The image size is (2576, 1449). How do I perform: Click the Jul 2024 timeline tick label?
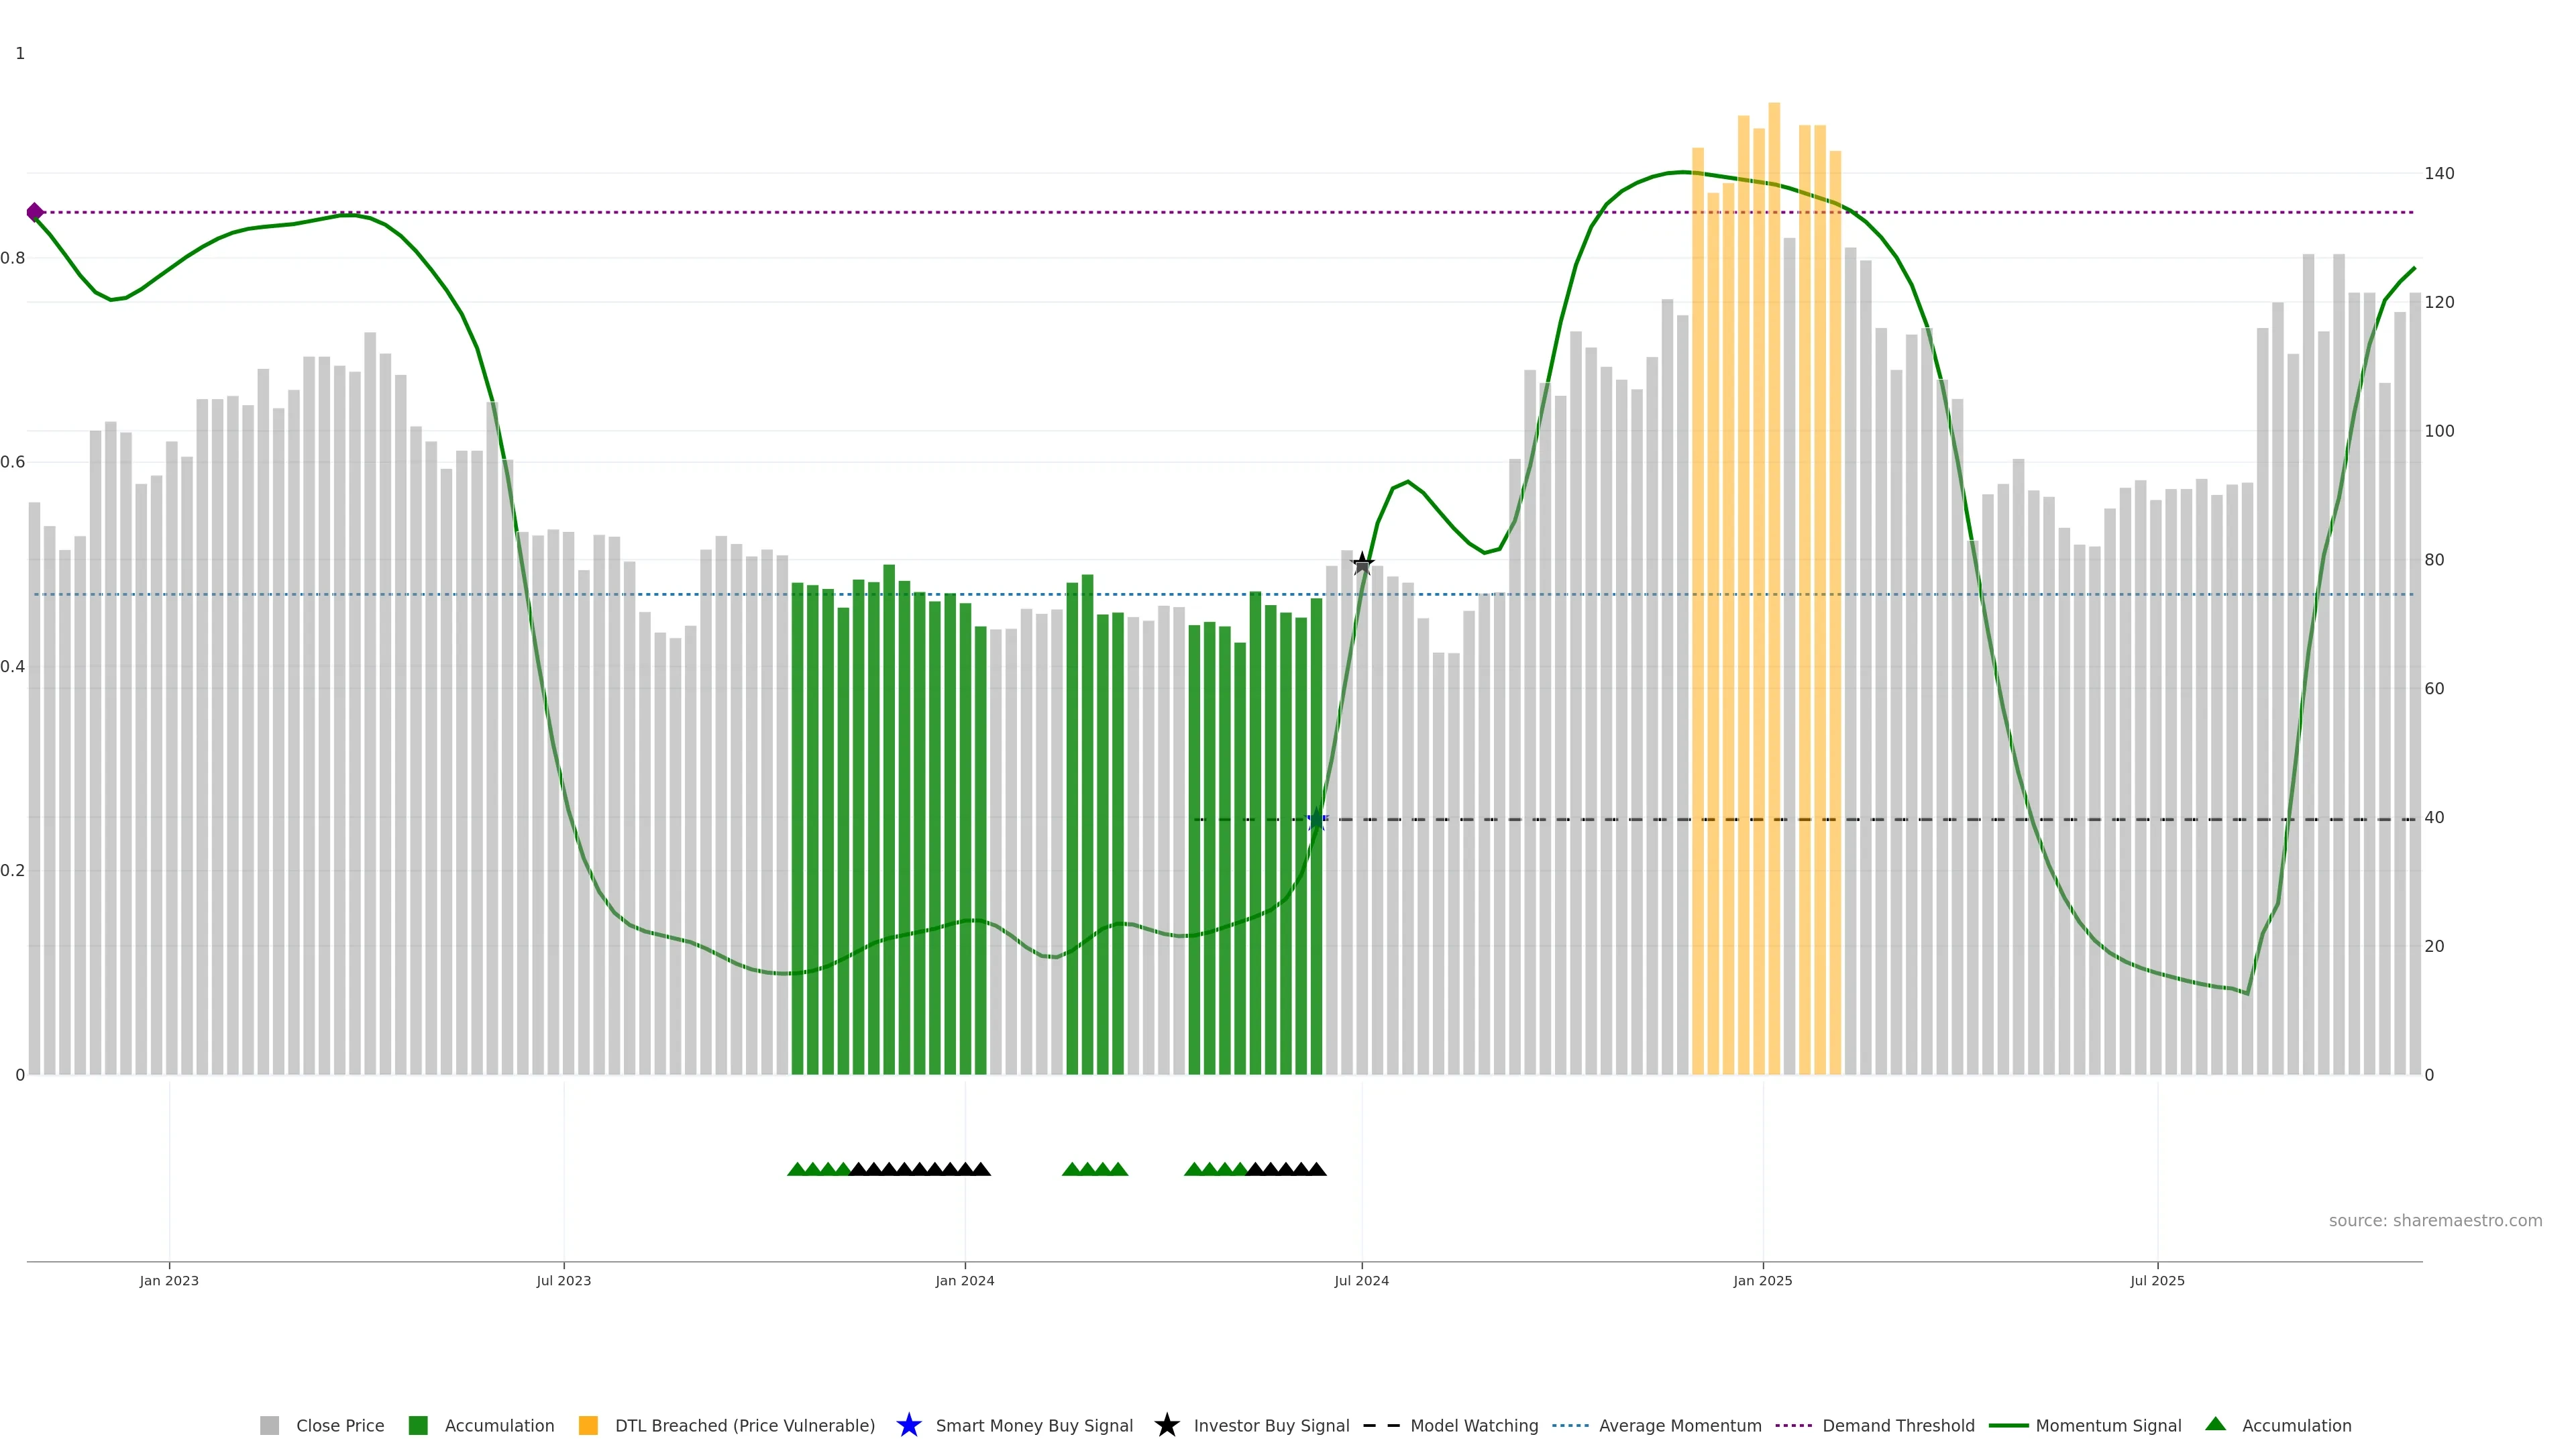[x=1361, y=1281]
